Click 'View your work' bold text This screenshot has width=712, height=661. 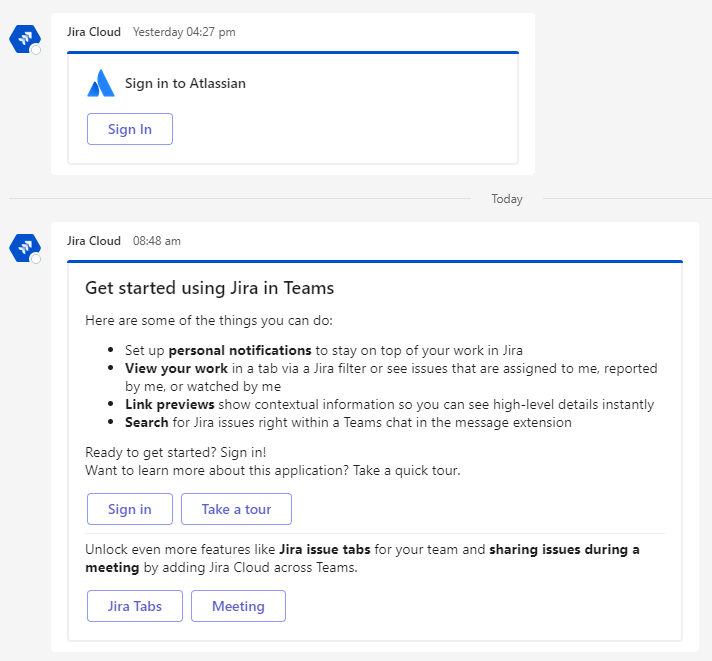[177, 368]
